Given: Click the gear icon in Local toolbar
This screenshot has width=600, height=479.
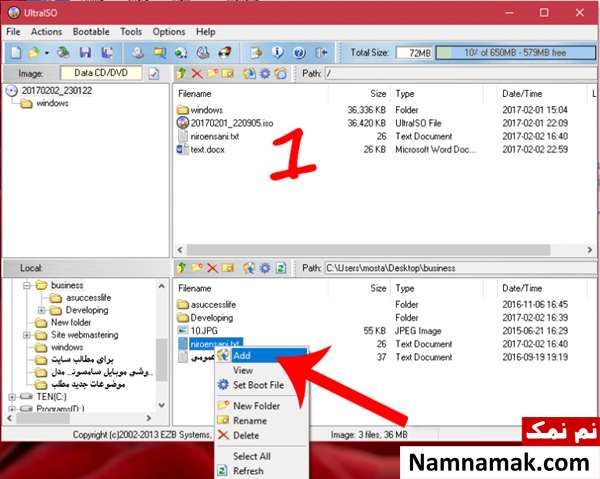Looking at the screenshot, I should [265, 268].
